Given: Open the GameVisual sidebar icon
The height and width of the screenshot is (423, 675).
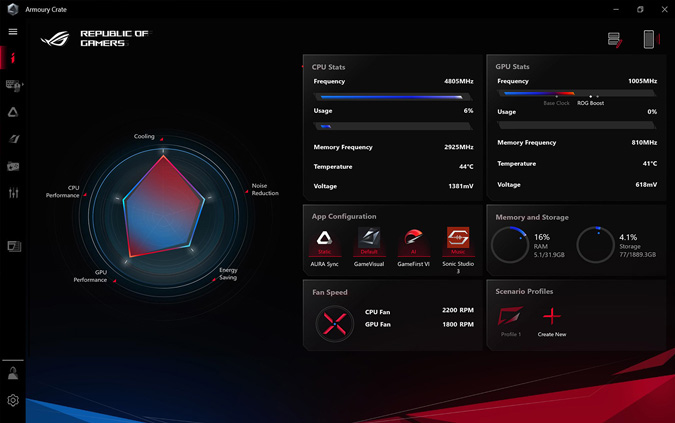Looking at the screenshot, I should 13,139.
